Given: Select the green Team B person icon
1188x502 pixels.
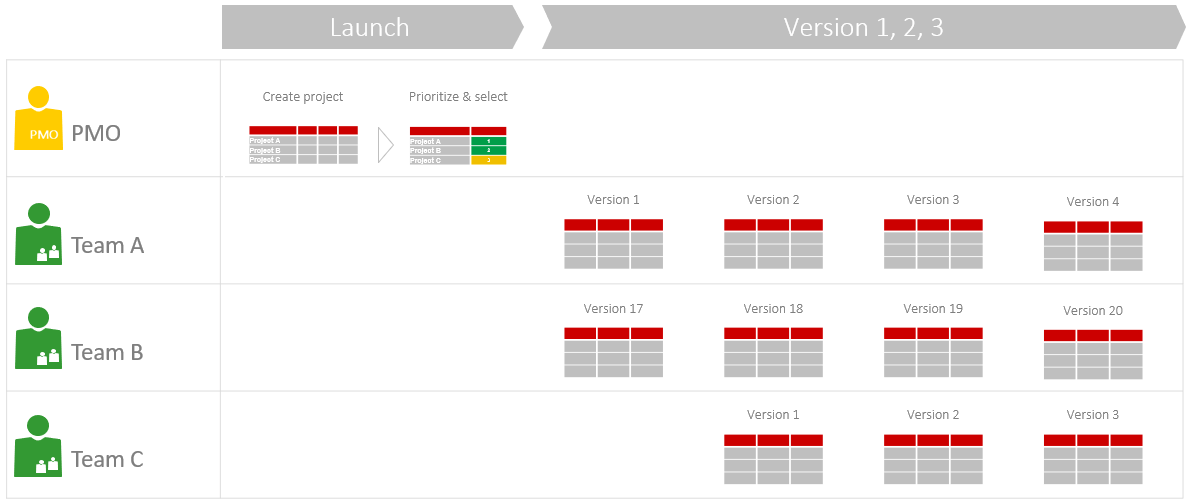Looking at the screenshot, I should pyautogui.click(x=38, y=340).
